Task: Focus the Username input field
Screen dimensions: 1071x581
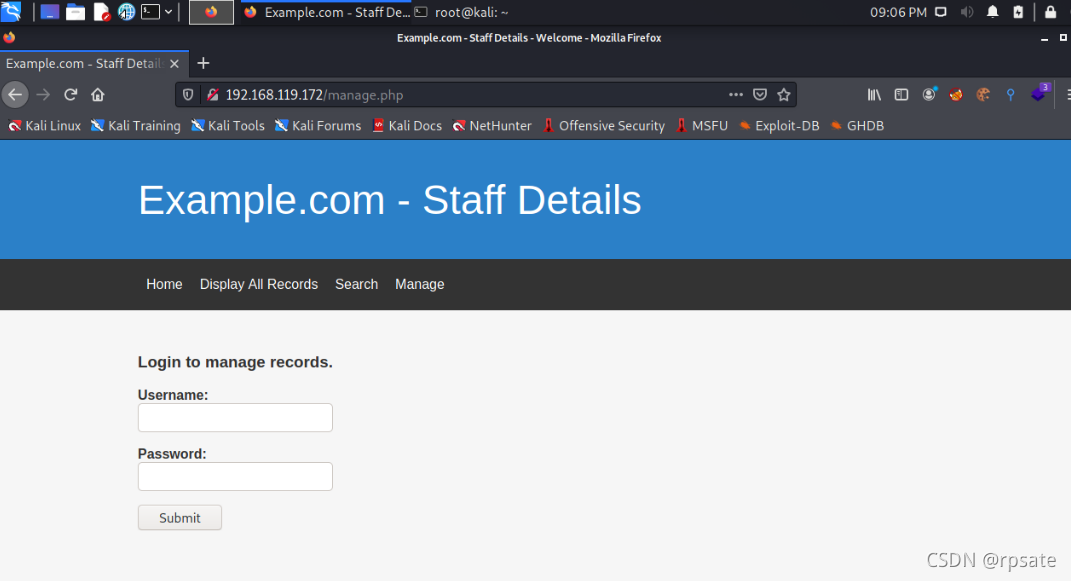Action: pyautogui.click(x=235, y=417)
